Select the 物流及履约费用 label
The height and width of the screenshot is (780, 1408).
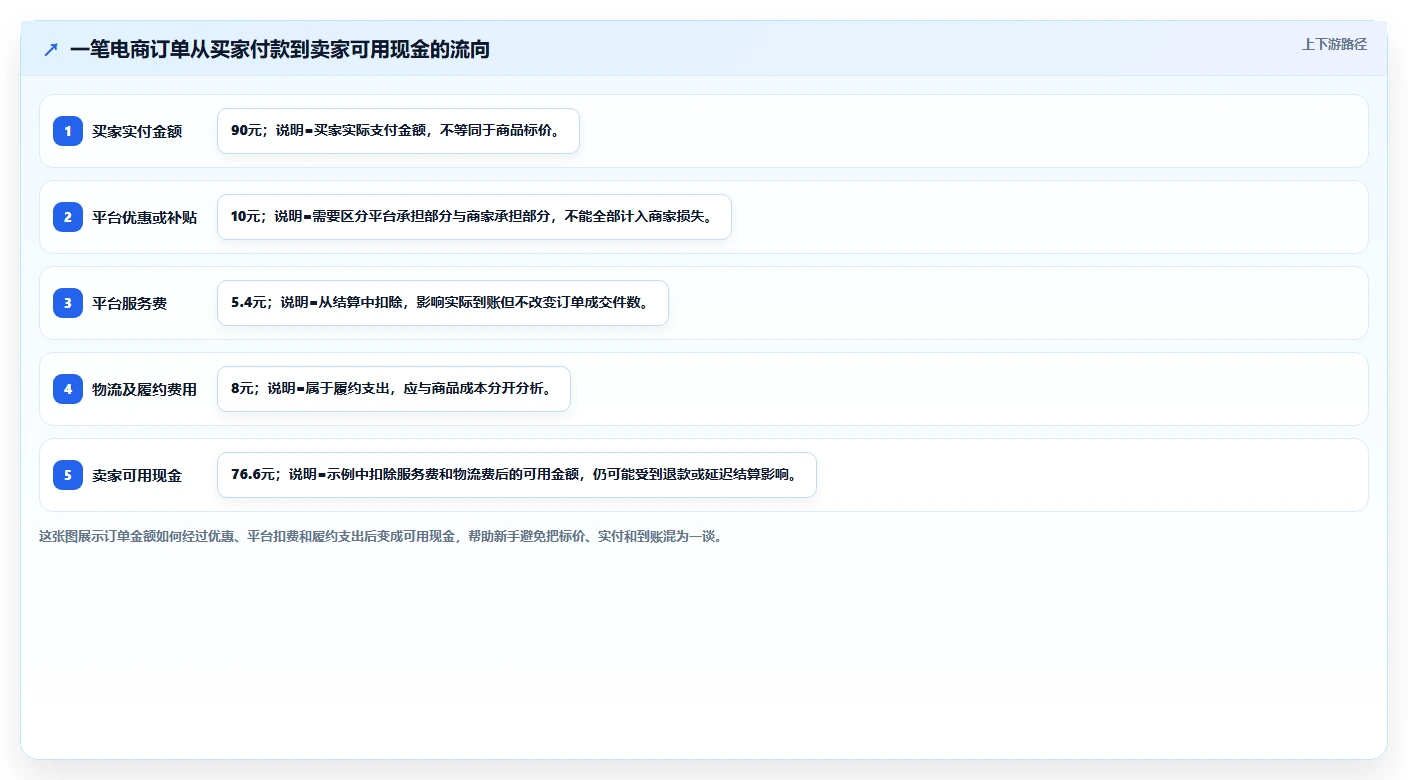pyautogui.click(x=145, y=389)
